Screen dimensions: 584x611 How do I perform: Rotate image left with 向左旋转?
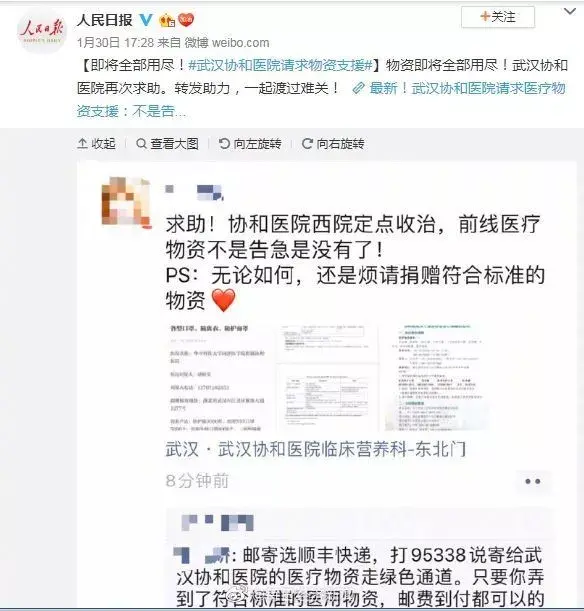(x=250, y=144)
